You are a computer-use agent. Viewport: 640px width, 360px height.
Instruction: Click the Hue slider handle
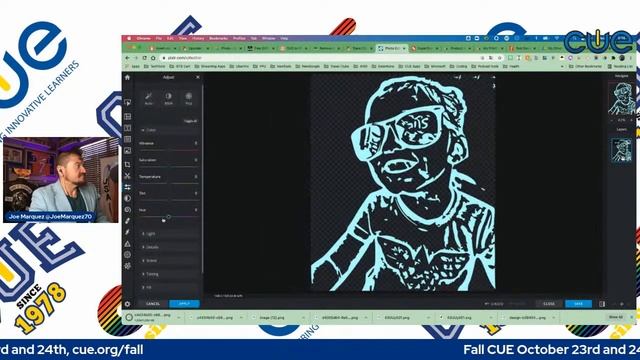pyautogui.click(x=168, y=217)
